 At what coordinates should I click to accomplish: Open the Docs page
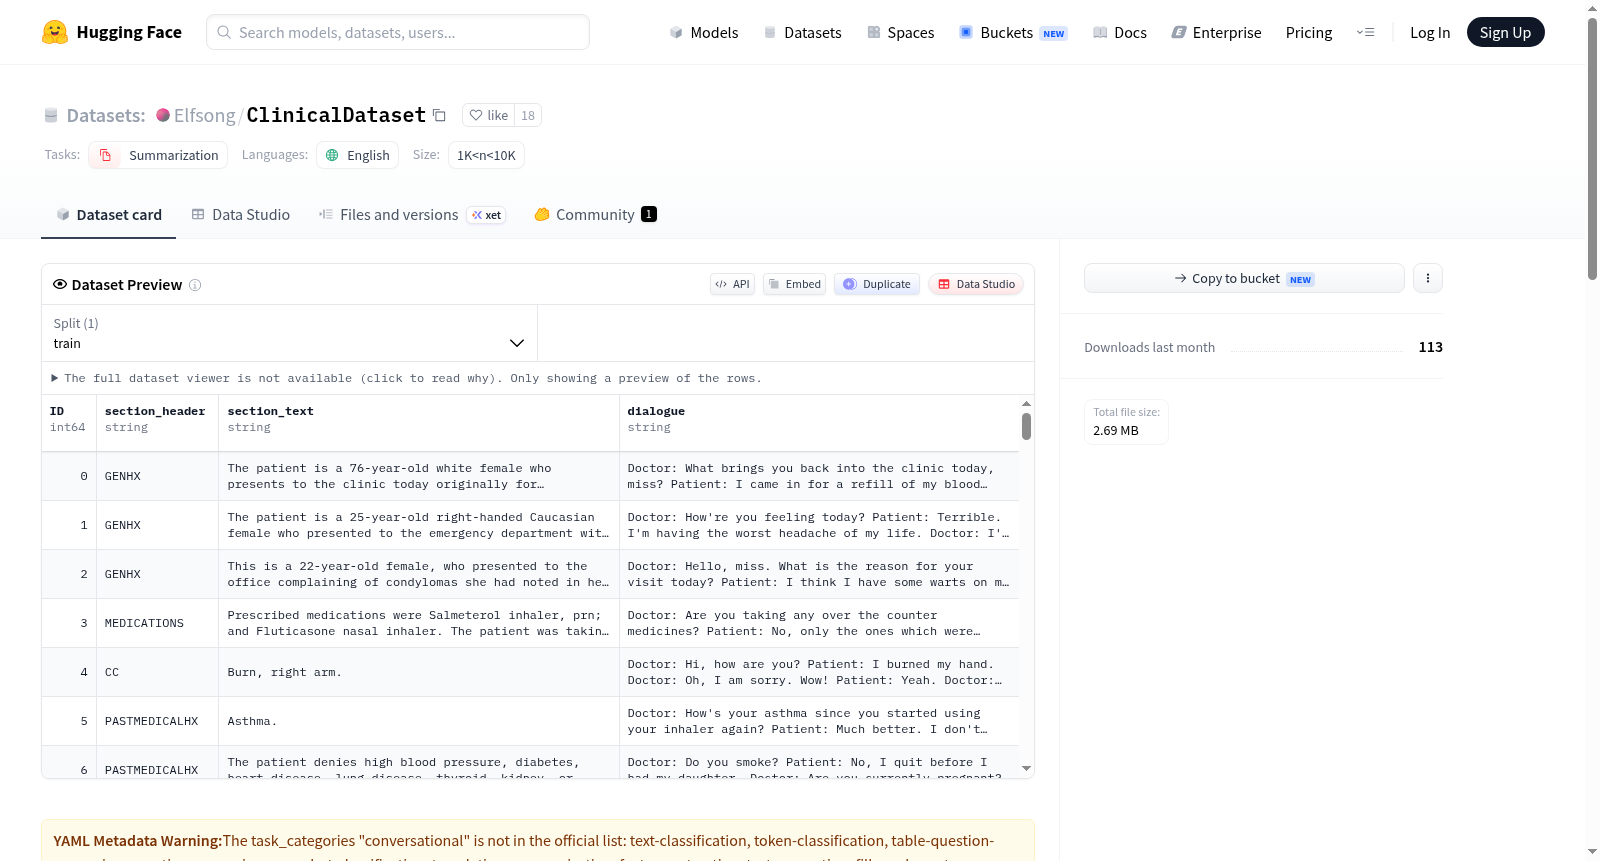click(x=1119, y=32)
